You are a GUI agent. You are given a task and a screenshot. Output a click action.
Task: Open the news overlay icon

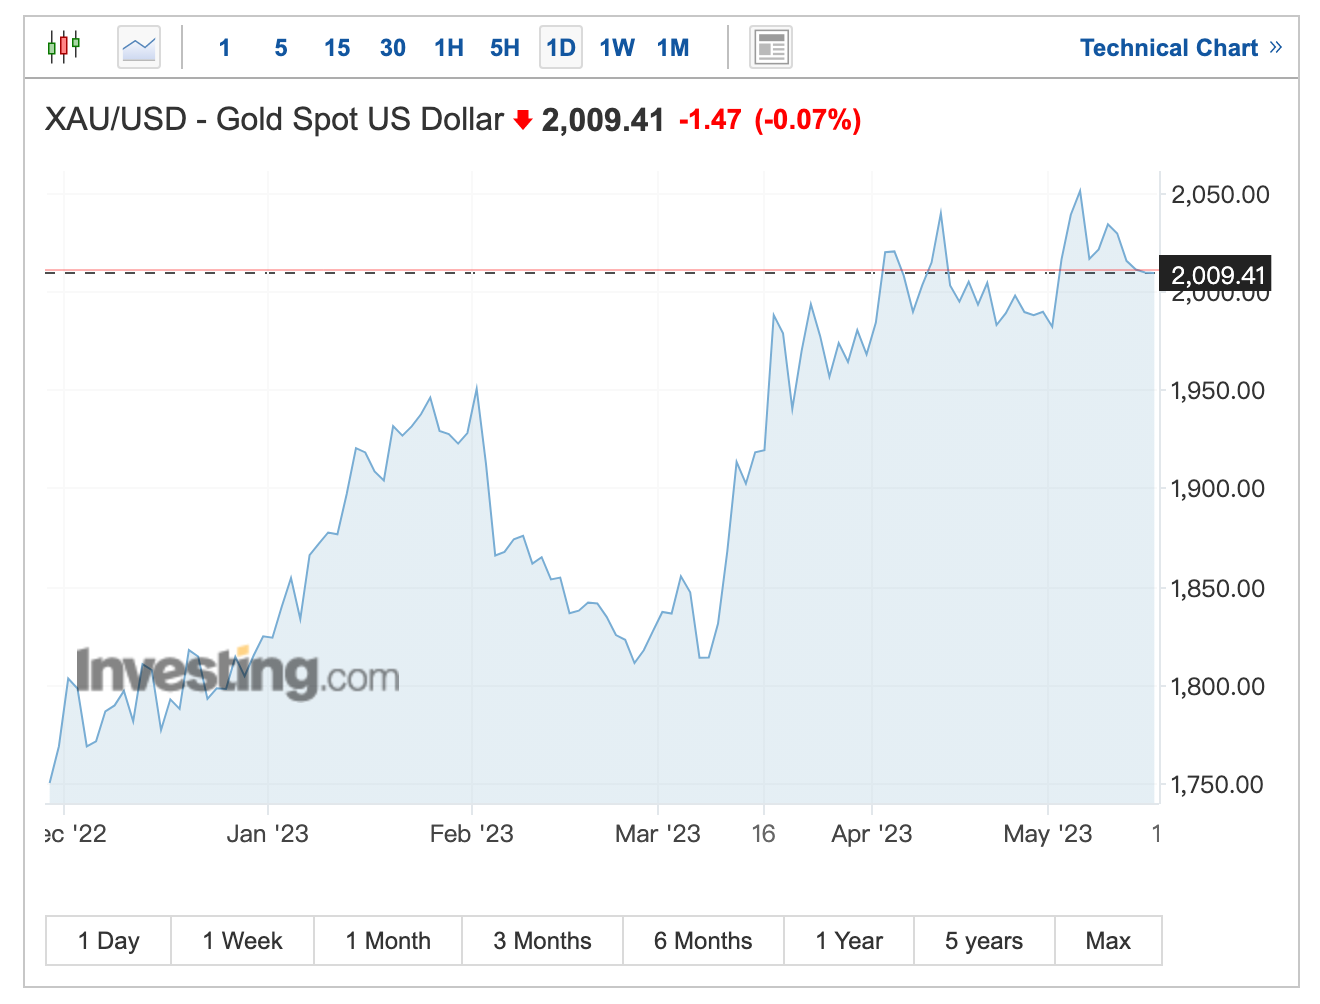coord(771,47)
